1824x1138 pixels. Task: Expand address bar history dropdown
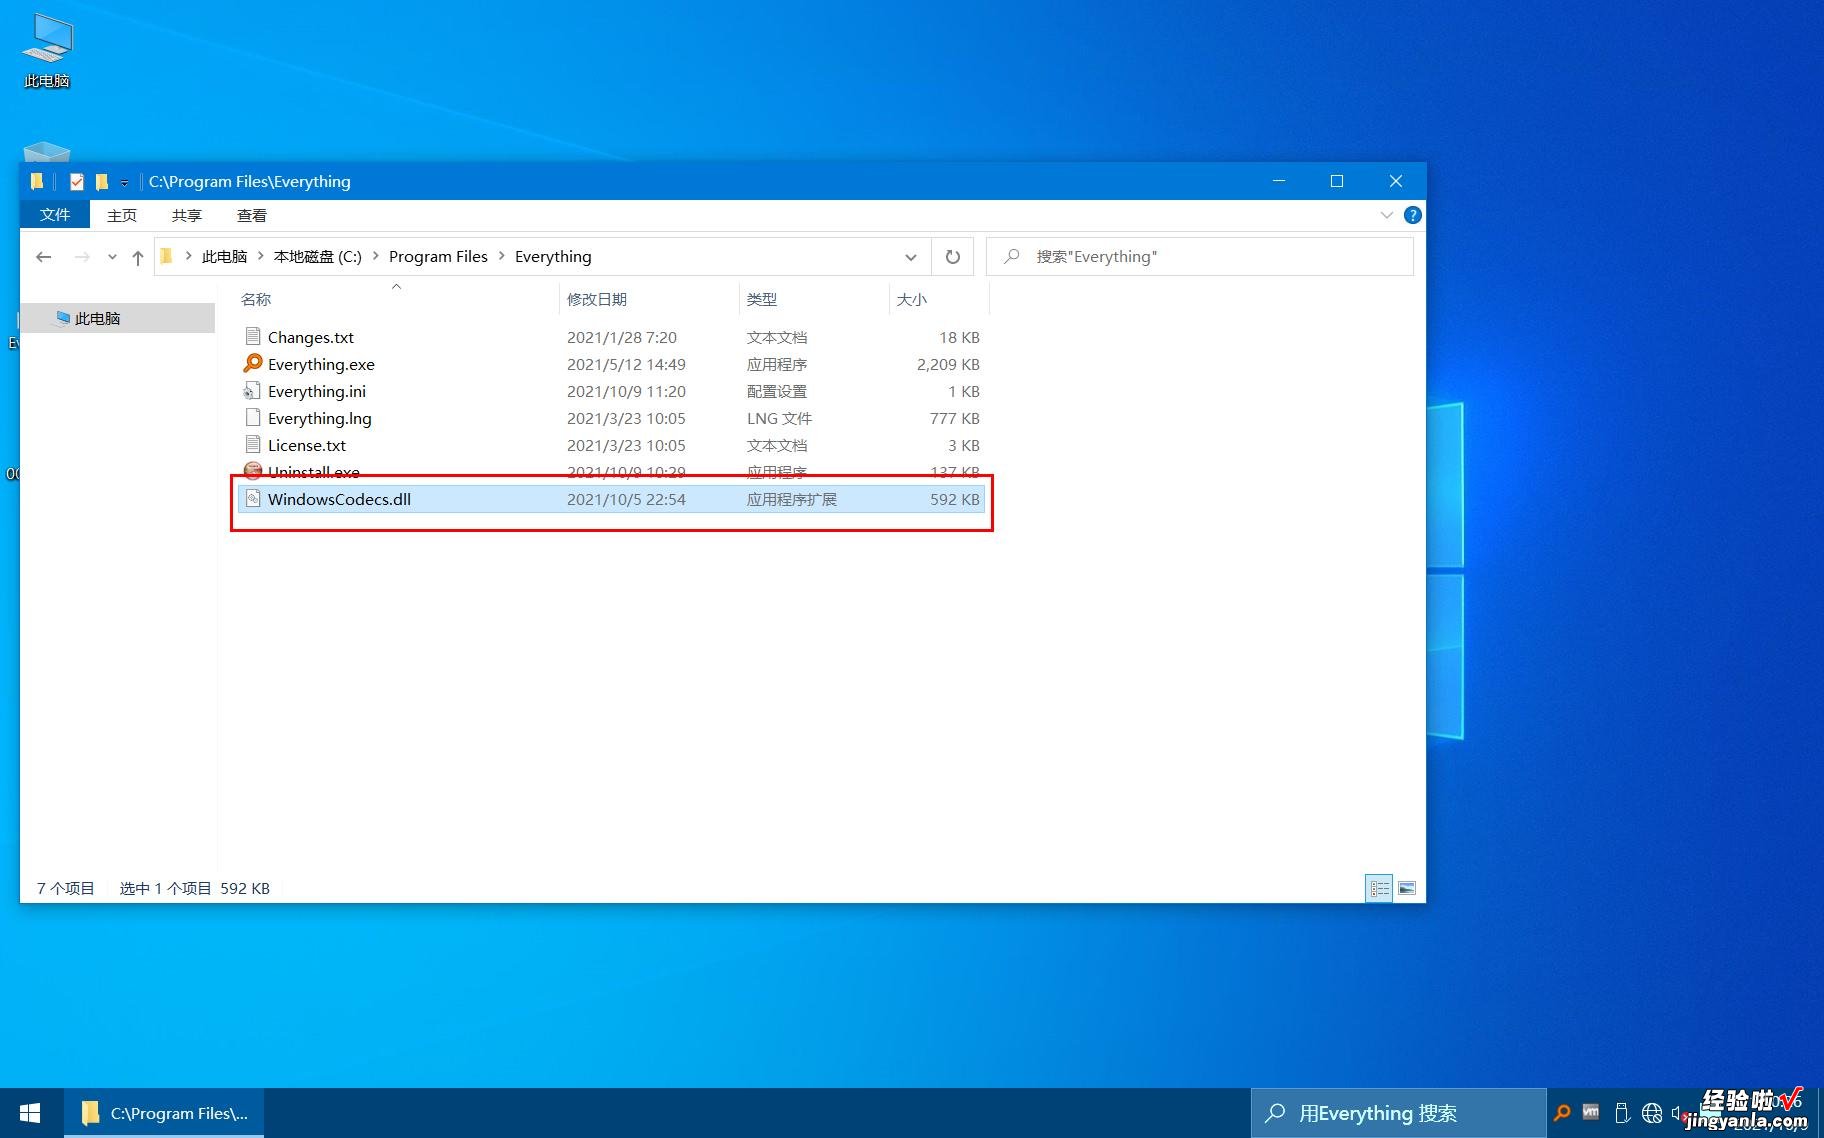(x=910, y=257)
